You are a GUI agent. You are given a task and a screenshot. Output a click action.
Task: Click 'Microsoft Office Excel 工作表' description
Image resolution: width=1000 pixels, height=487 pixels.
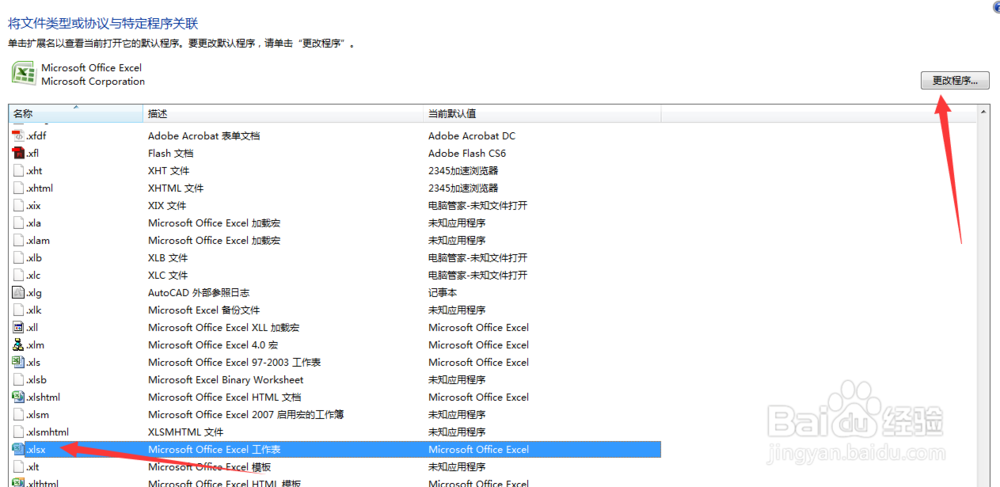214,449
